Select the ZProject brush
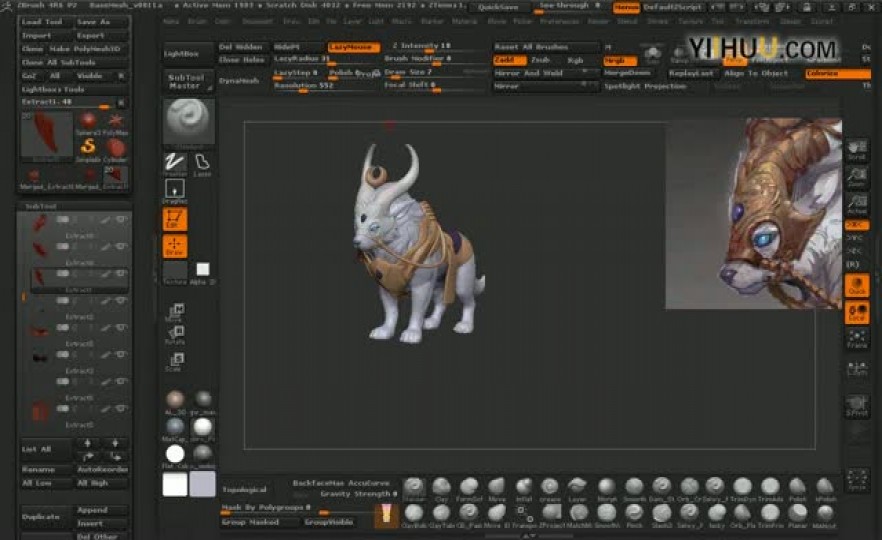The image size is (882, 540). [x=551, y=516]
